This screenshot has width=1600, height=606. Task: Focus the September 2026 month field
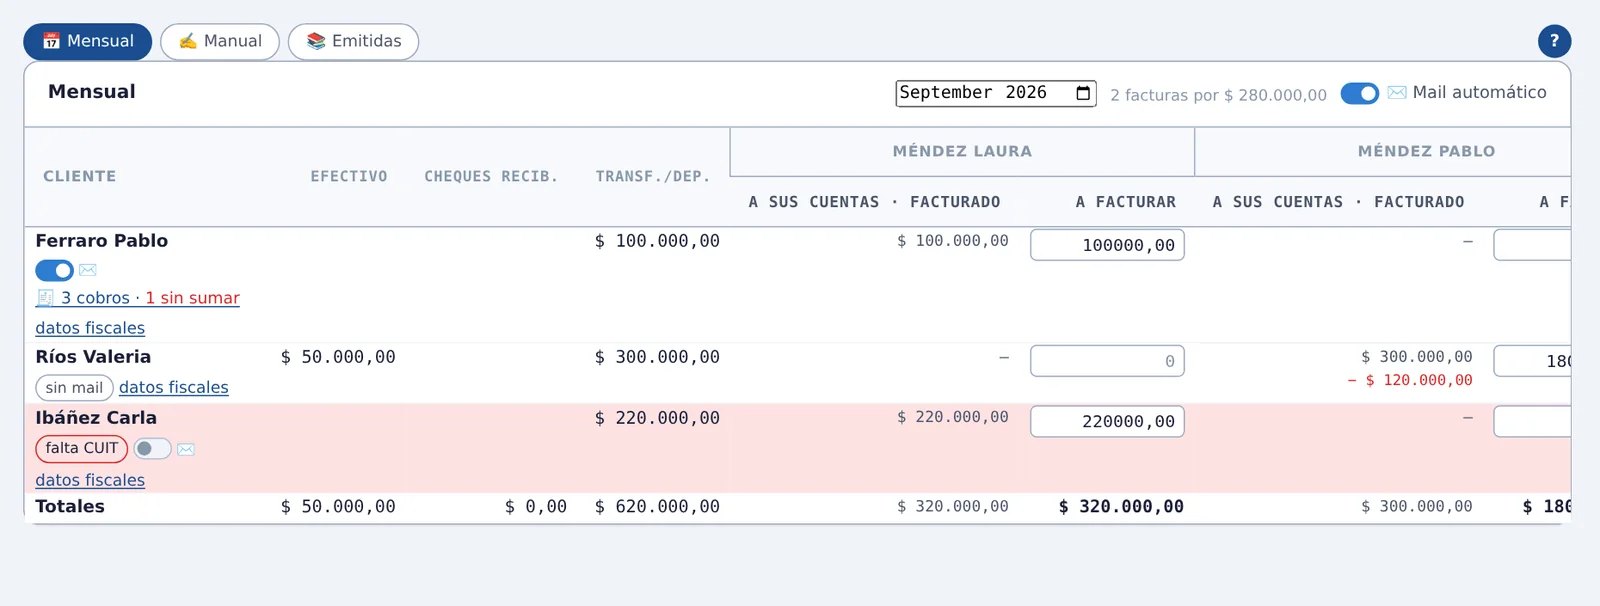click(x=996, y=93)
